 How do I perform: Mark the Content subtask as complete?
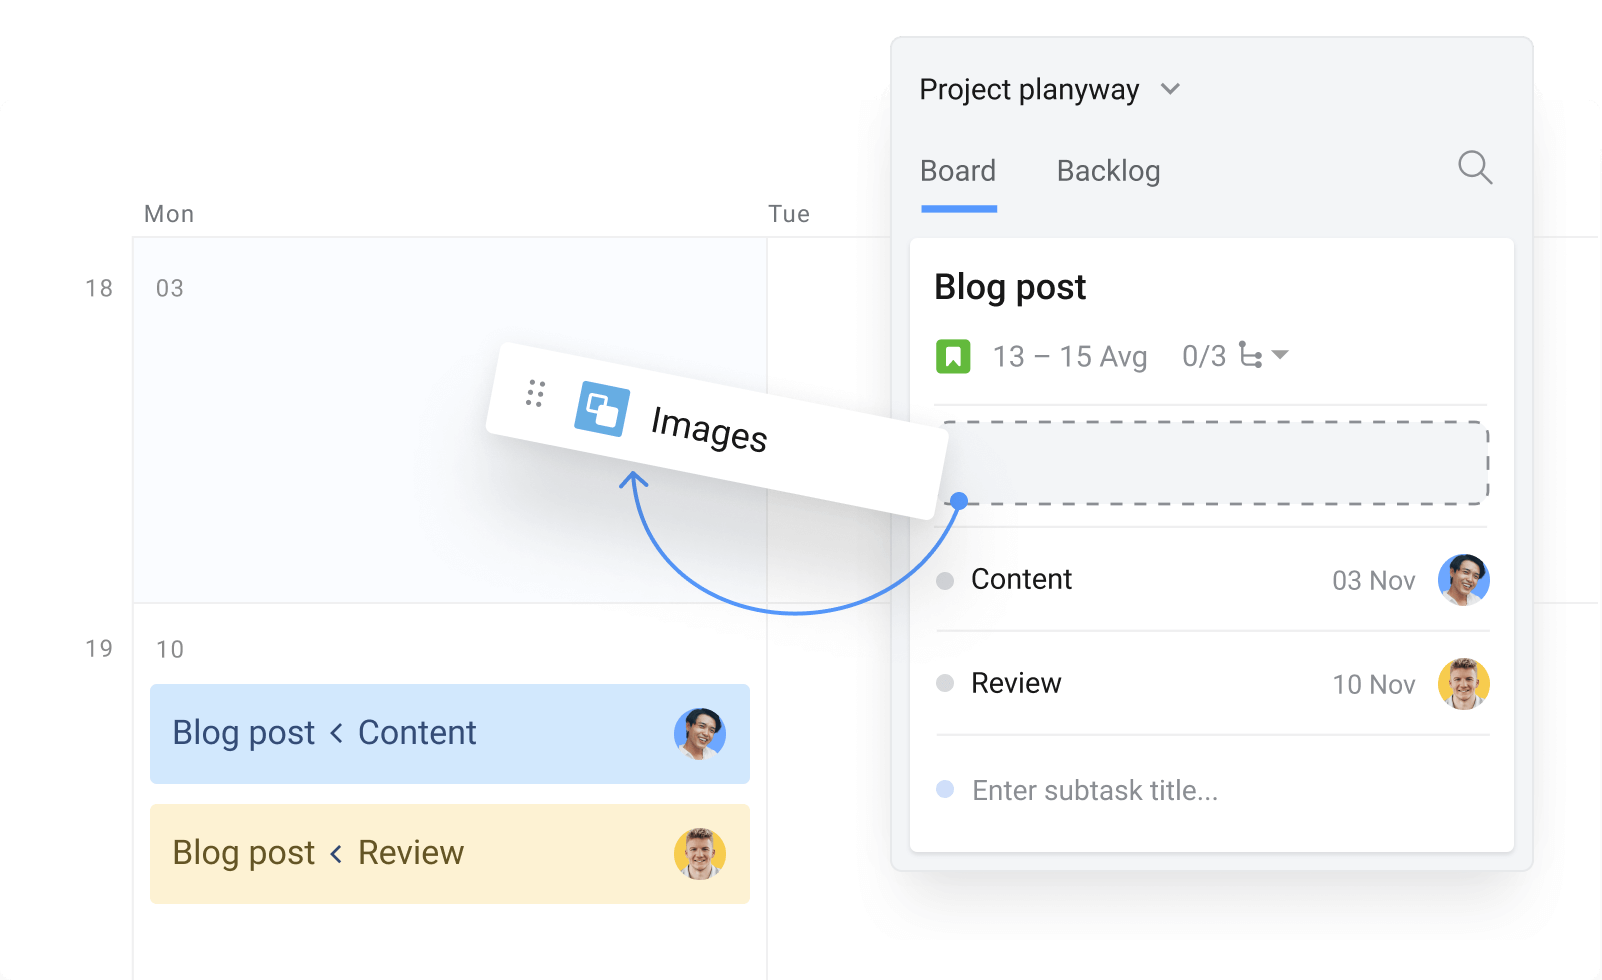click(944, 580)
